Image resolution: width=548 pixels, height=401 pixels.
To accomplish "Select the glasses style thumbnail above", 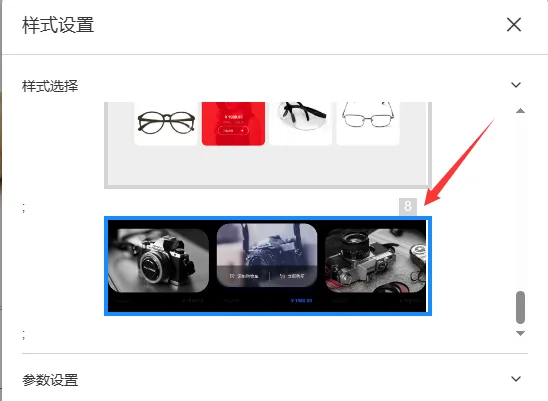I will click(x=268, y=145).
